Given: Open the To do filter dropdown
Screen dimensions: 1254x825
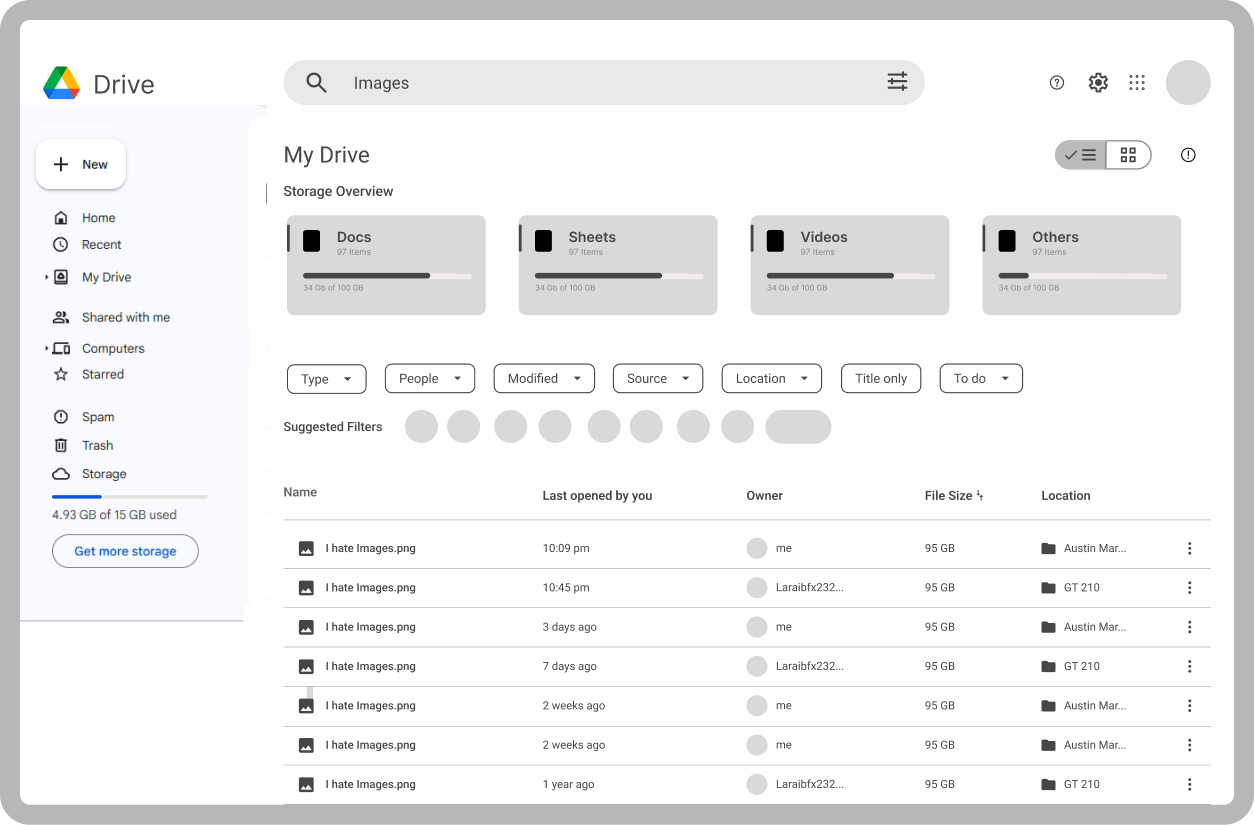Looking at the screenshot, I should [x=981, y=378].
